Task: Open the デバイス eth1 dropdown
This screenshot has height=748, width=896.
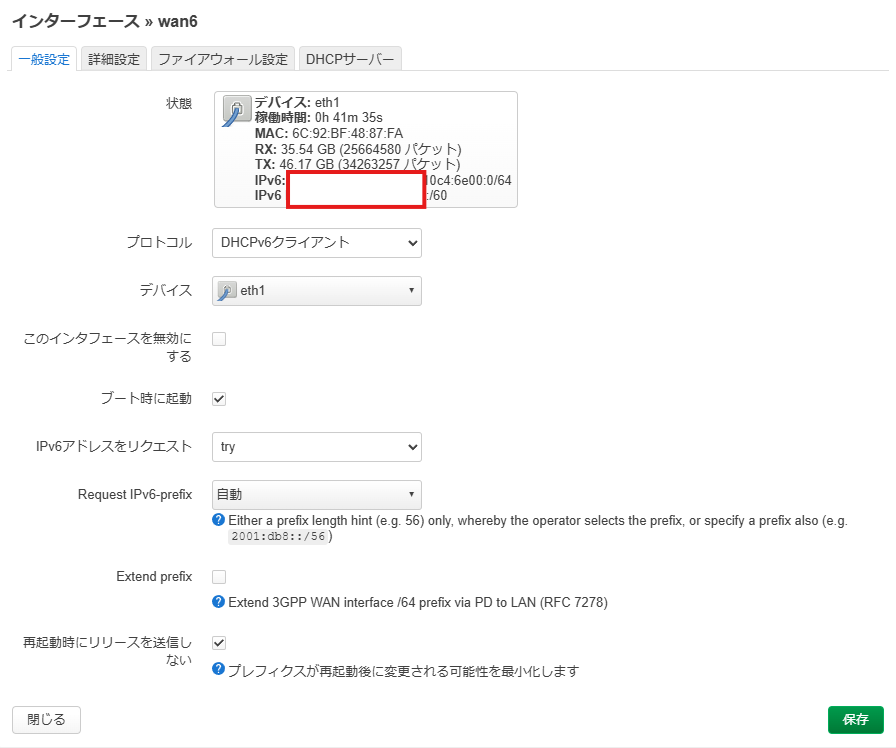Action: (x=317, y=291)
